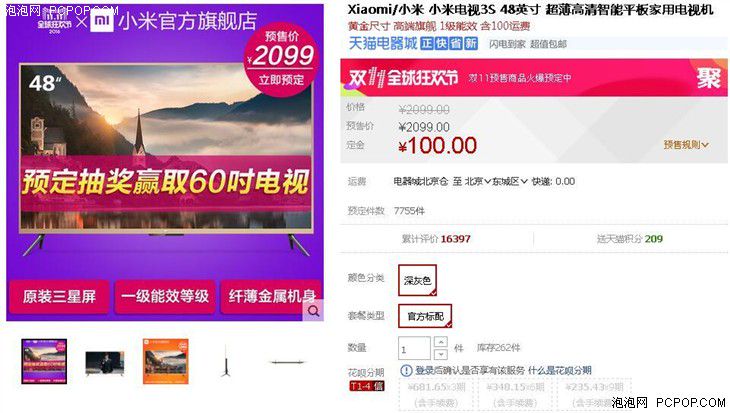Click the quantity input field
The width and height of the screenshot is (730, 413).
point(414,348)
